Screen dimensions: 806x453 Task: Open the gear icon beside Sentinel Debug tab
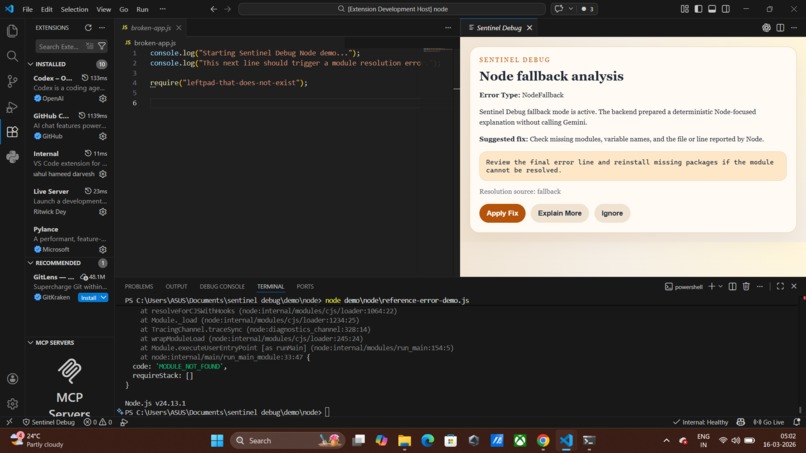click(x=766, y=28)
